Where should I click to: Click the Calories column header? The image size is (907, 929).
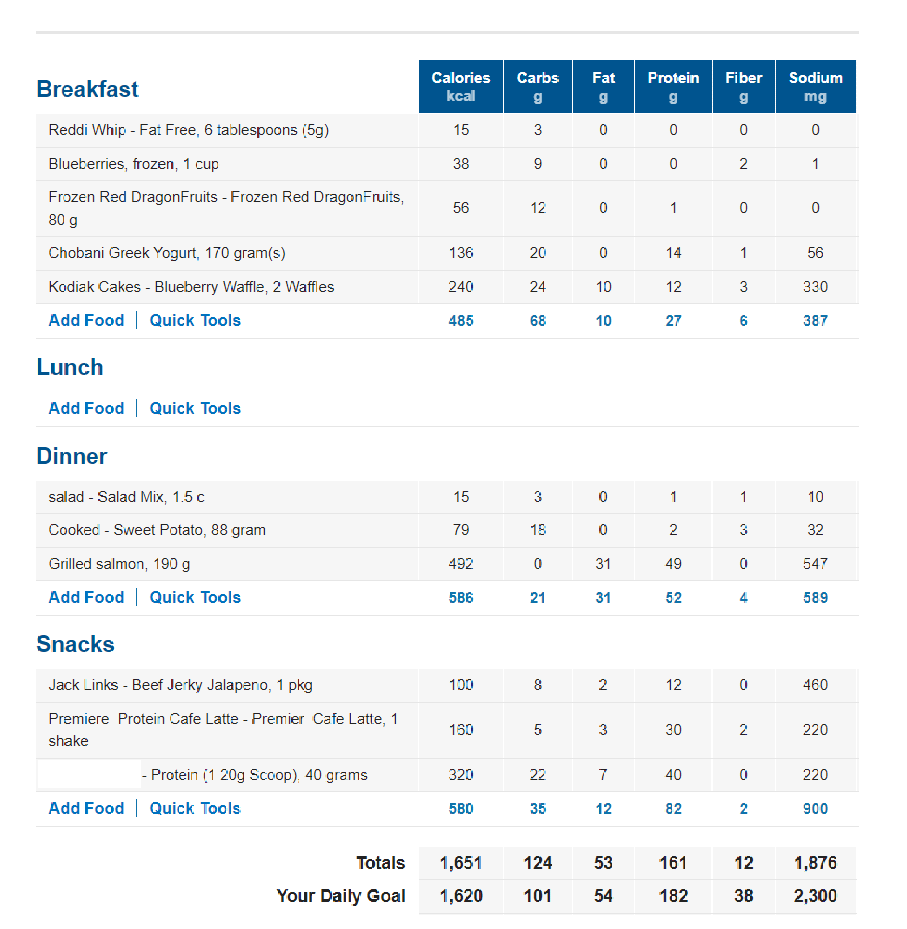point(461,87)
